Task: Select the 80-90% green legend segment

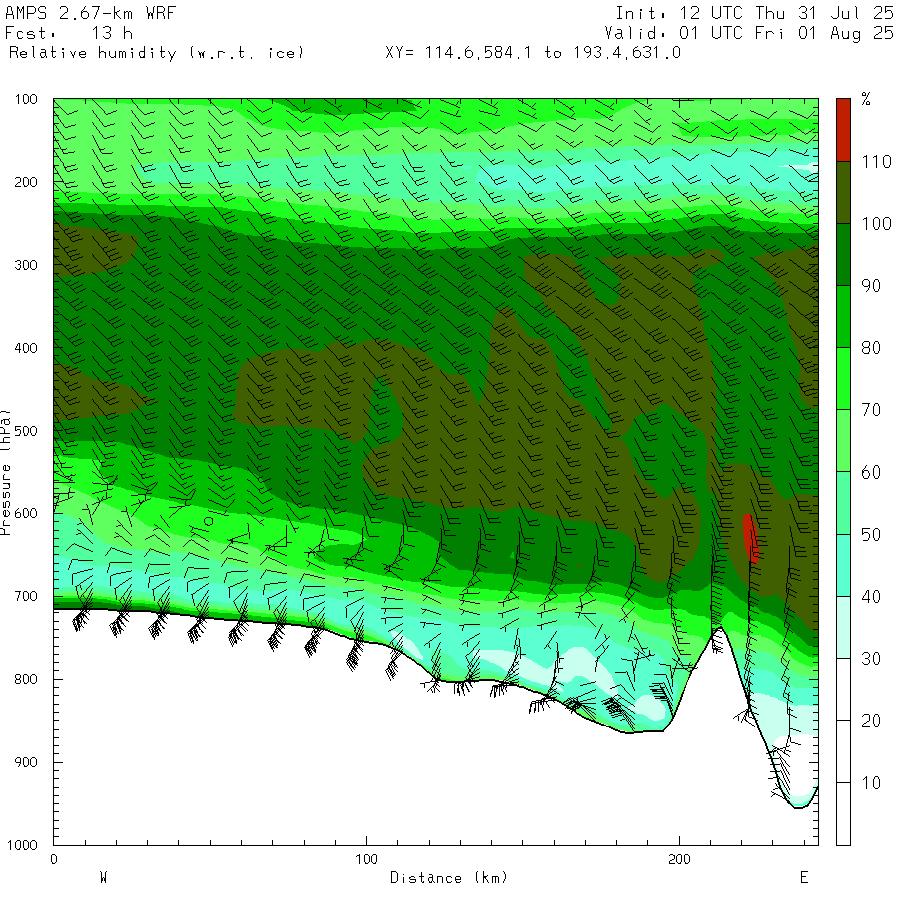Action: 843,316
